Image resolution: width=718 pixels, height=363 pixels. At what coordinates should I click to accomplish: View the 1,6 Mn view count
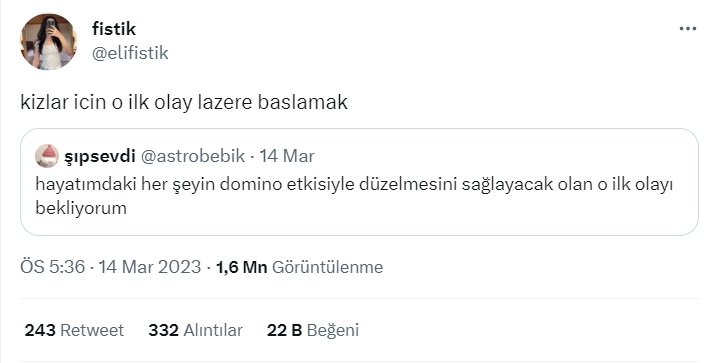click(241, 267)
